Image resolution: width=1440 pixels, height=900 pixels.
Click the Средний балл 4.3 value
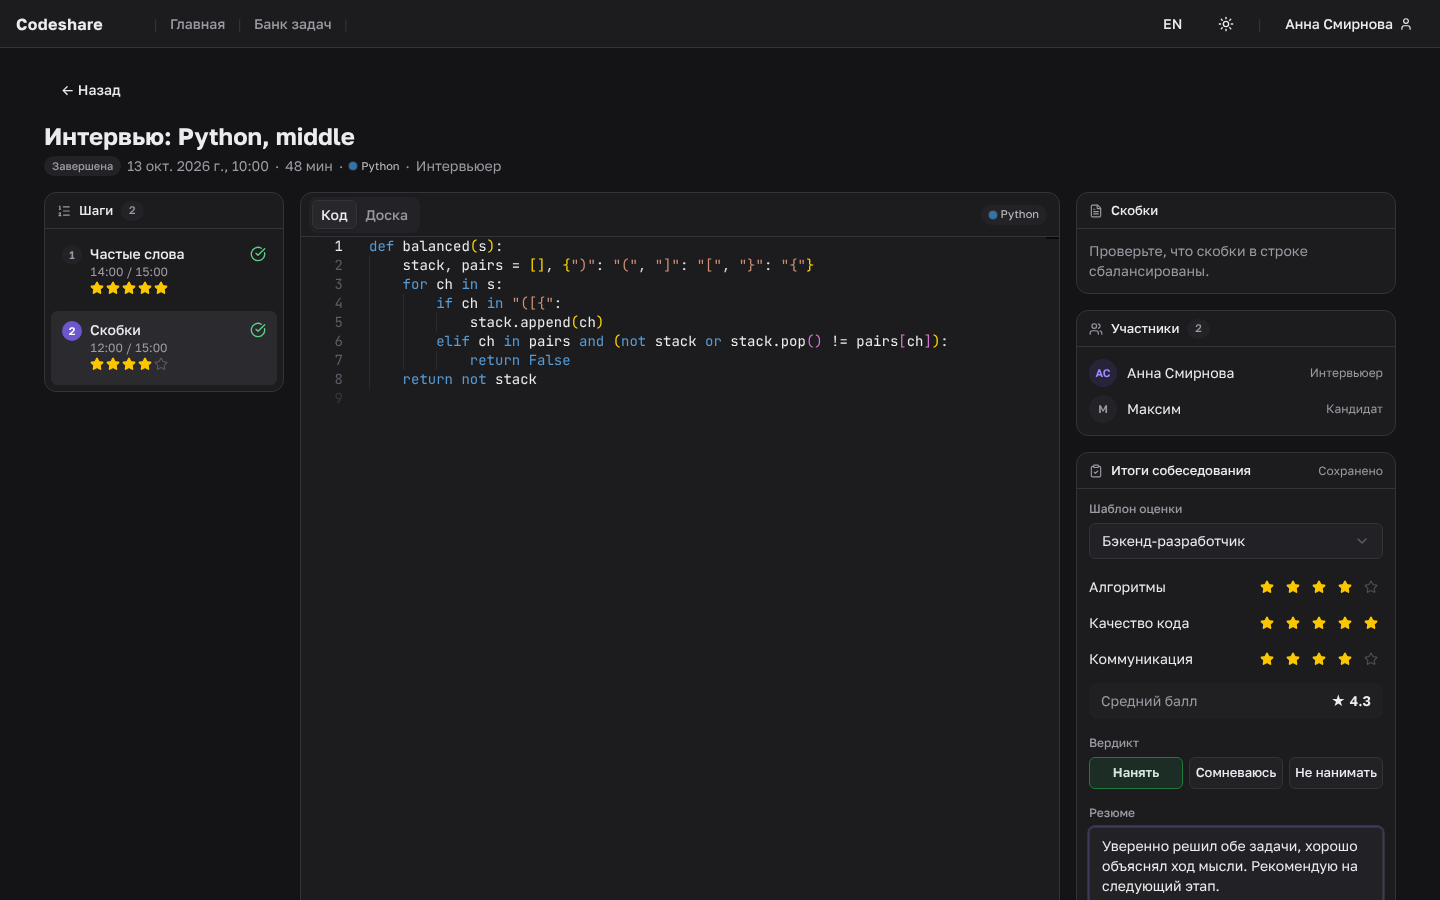click(1351, 701)
